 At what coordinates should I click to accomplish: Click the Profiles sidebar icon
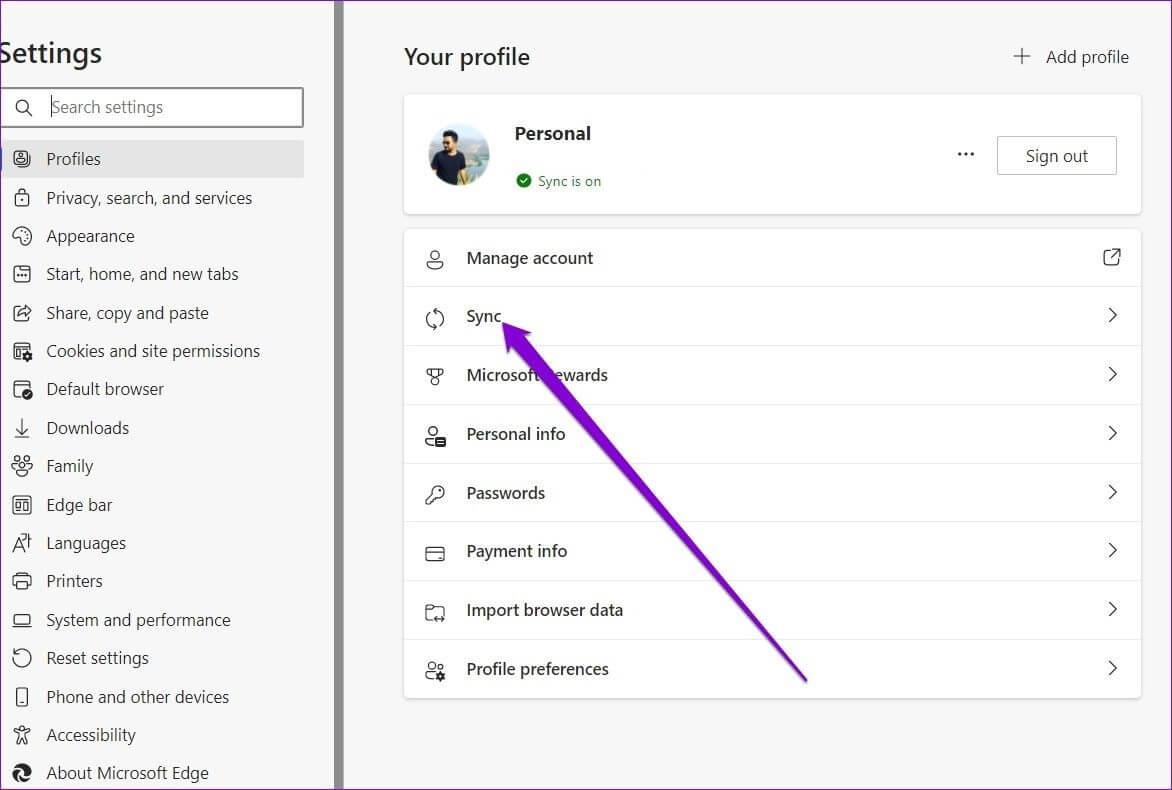[22, 158]
